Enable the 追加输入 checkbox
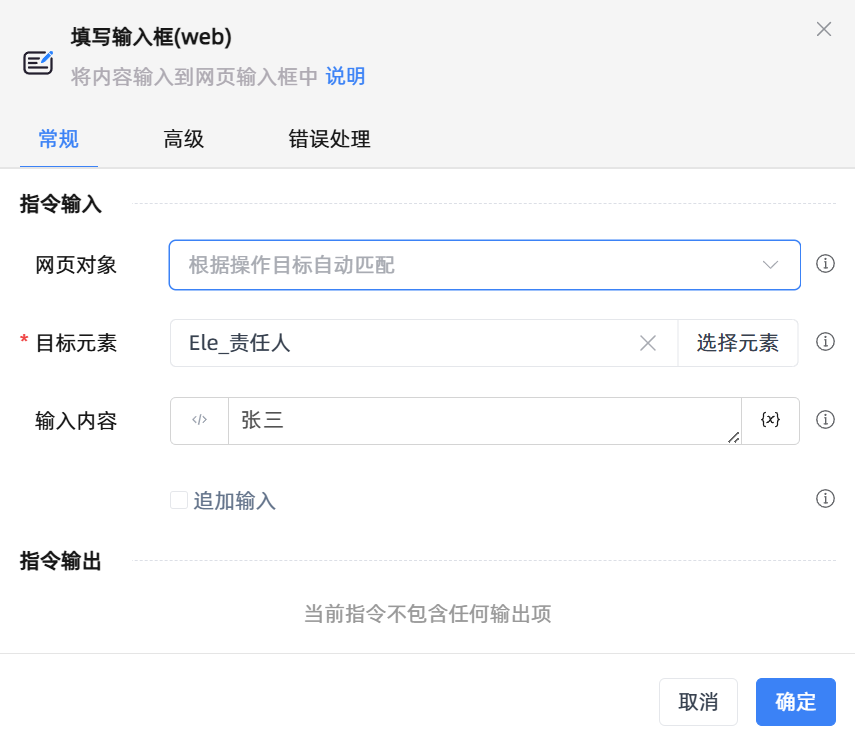Screen dimensions: 855x744 click(x=181, y=499)
